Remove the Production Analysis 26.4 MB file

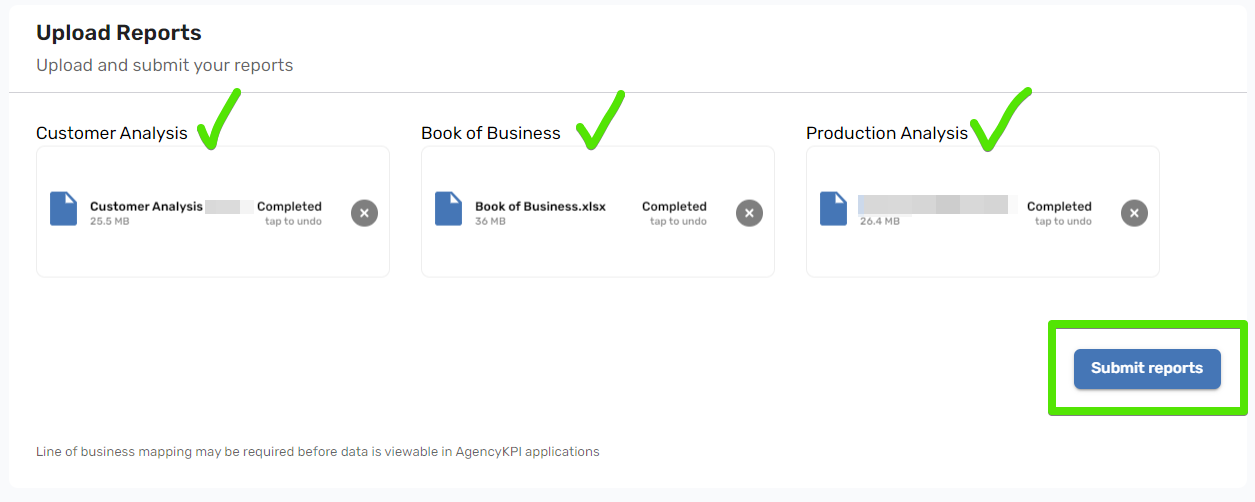pos(1133,212)
